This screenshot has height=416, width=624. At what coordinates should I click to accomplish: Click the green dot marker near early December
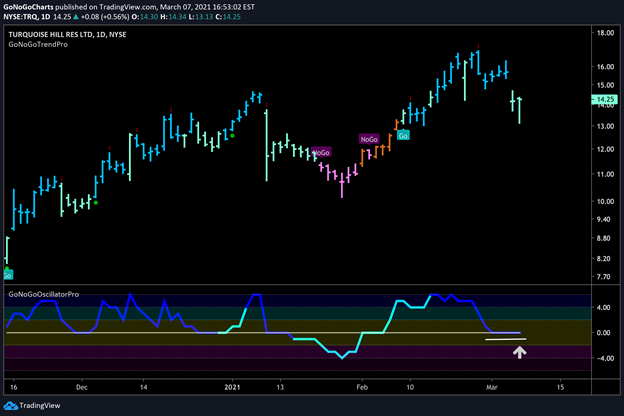click(x=96, y=203)
